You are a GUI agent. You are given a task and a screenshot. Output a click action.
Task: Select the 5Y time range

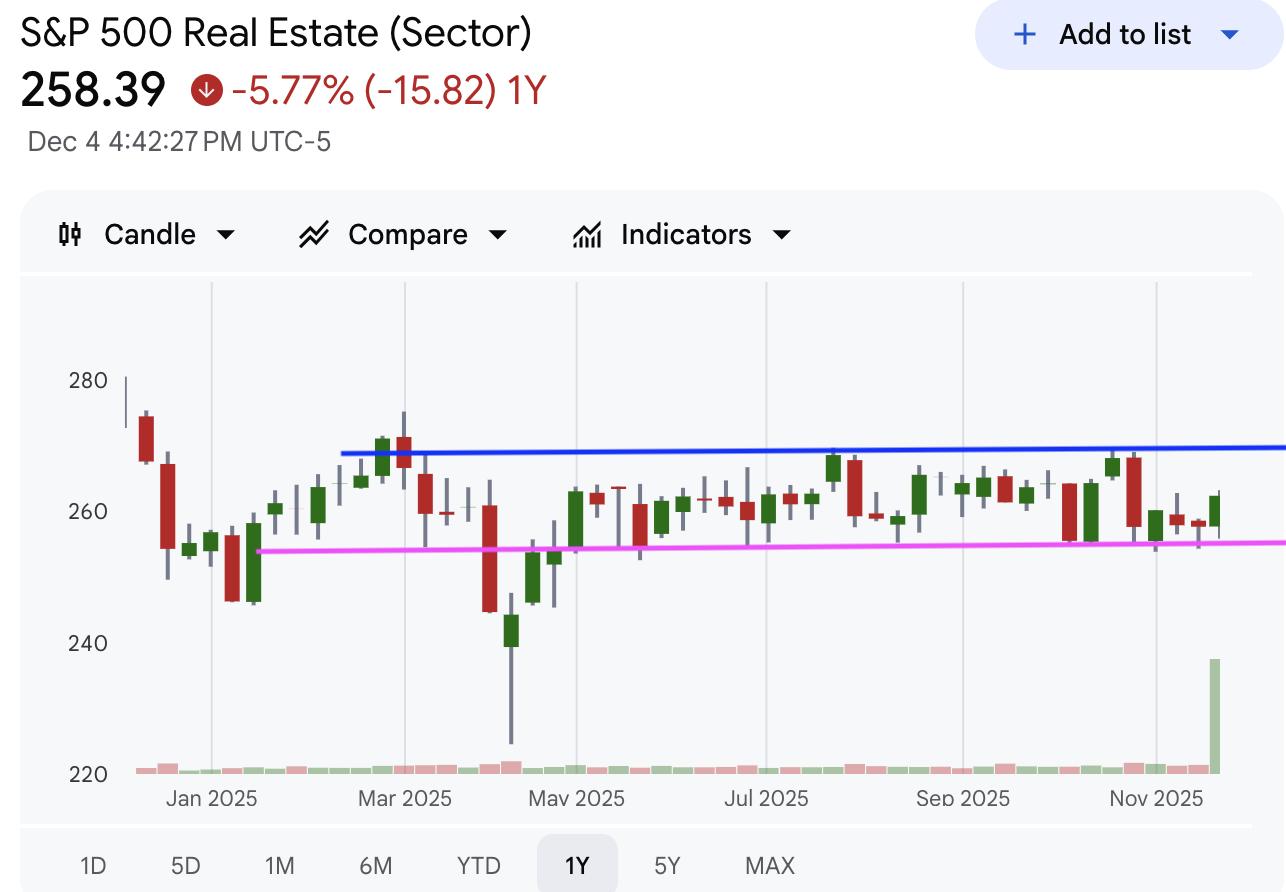coord(667,865)
